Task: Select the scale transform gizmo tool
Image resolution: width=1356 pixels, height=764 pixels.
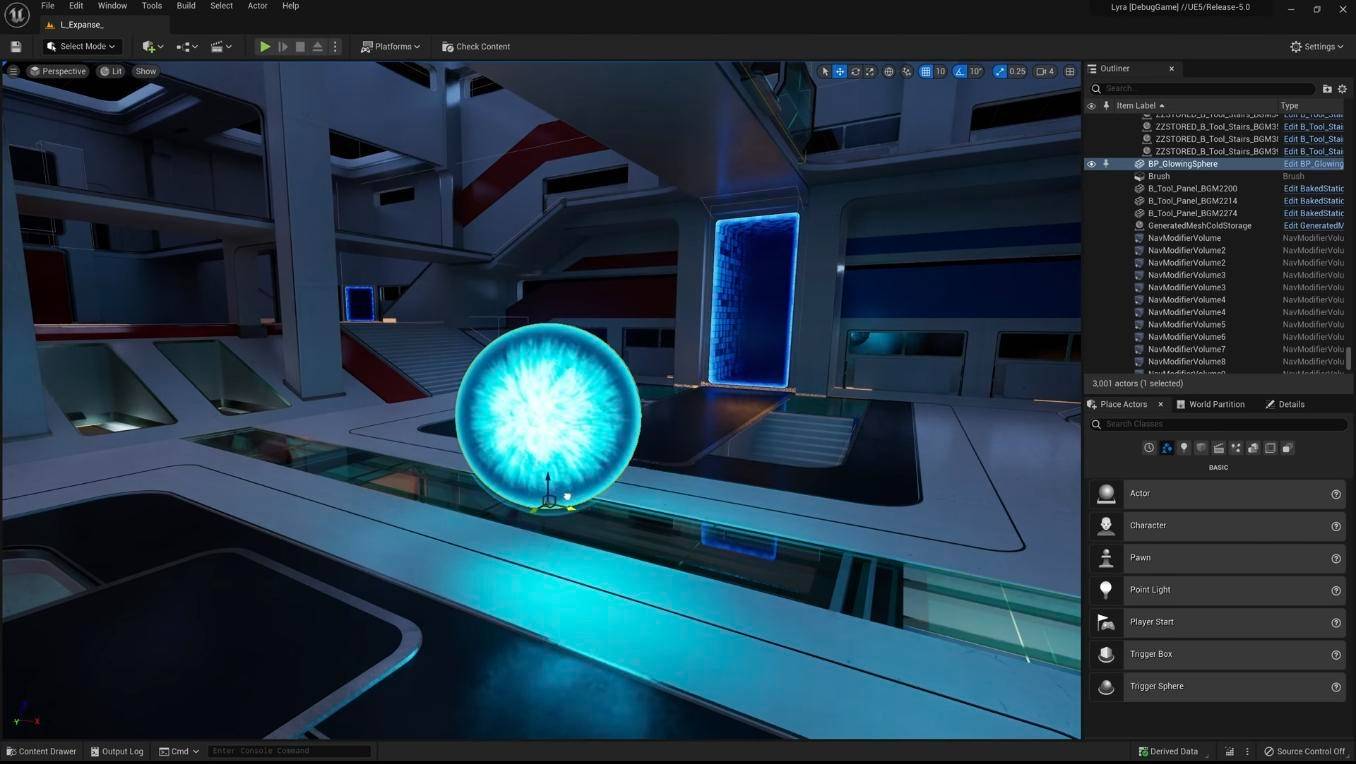Action: click(870, 72)
